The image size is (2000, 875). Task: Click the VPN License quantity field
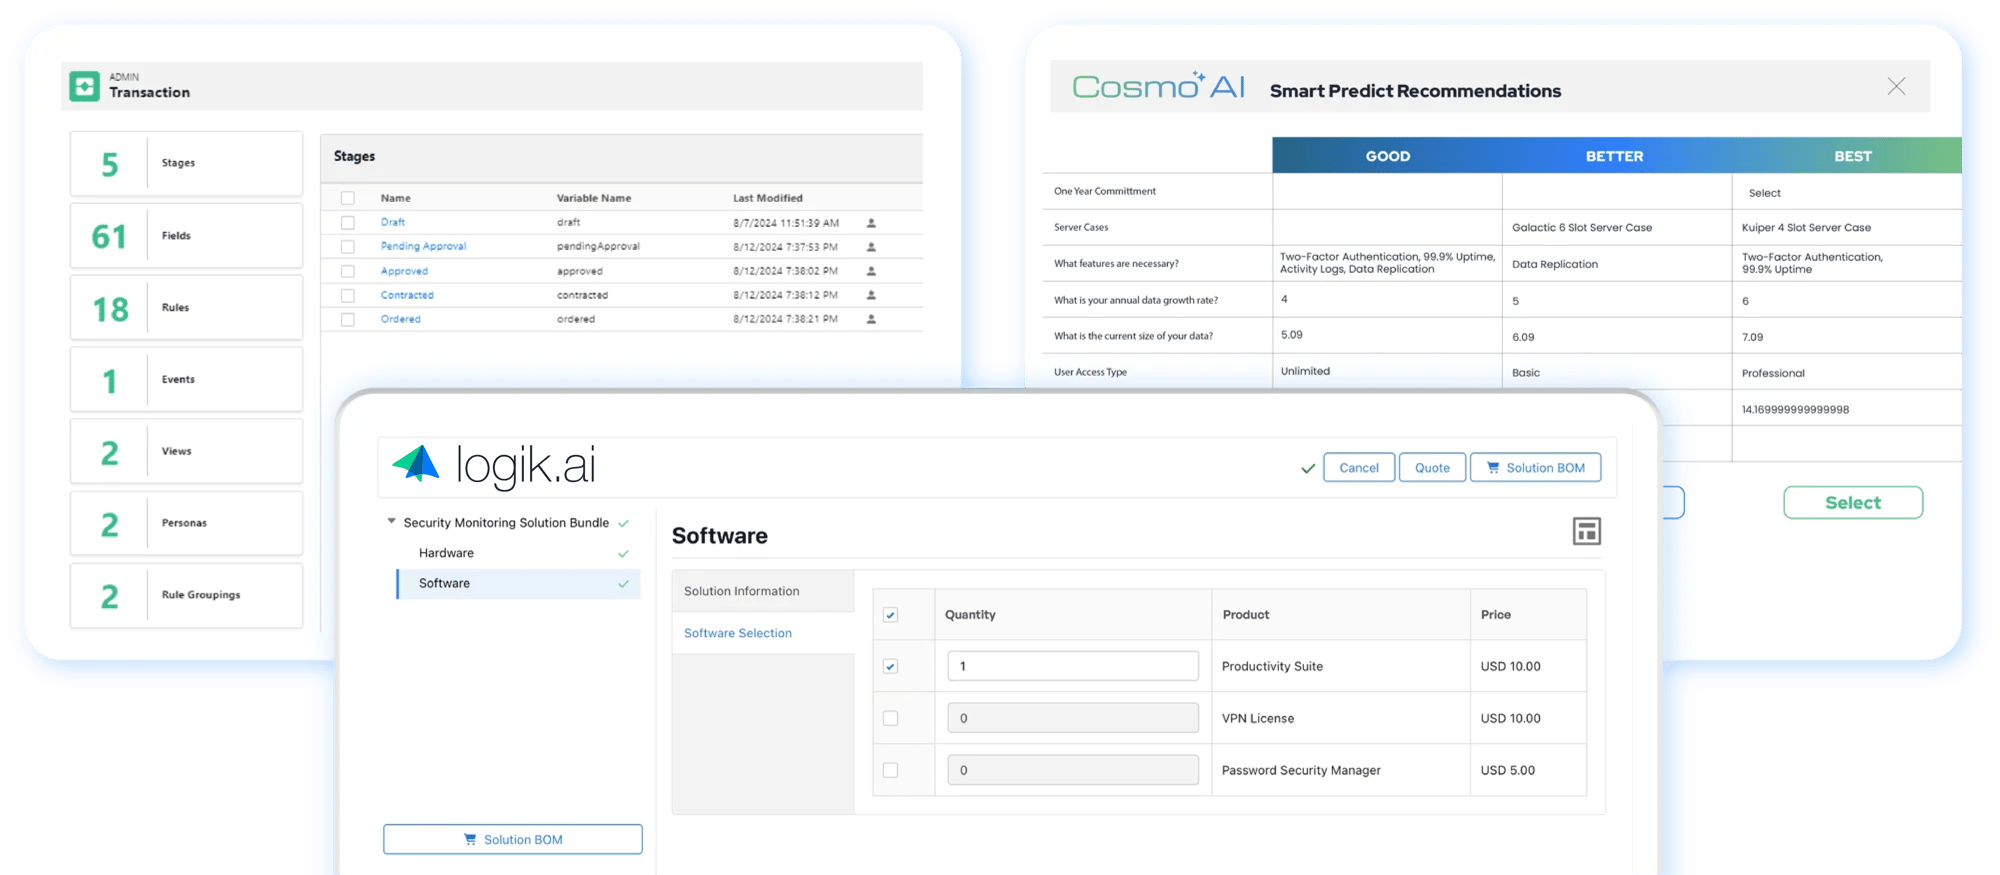(x=1073, y=719)
